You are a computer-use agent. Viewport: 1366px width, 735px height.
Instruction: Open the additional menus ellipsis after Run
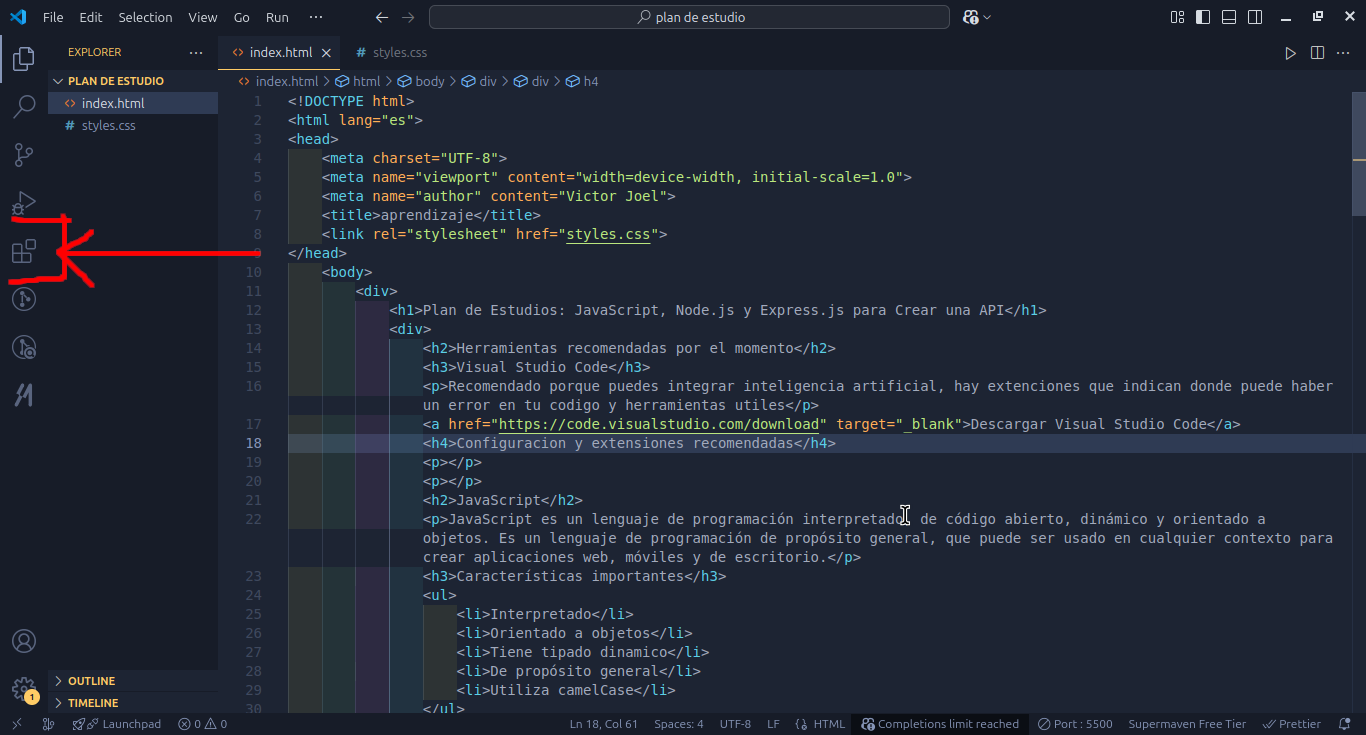(x=316, y=17)
